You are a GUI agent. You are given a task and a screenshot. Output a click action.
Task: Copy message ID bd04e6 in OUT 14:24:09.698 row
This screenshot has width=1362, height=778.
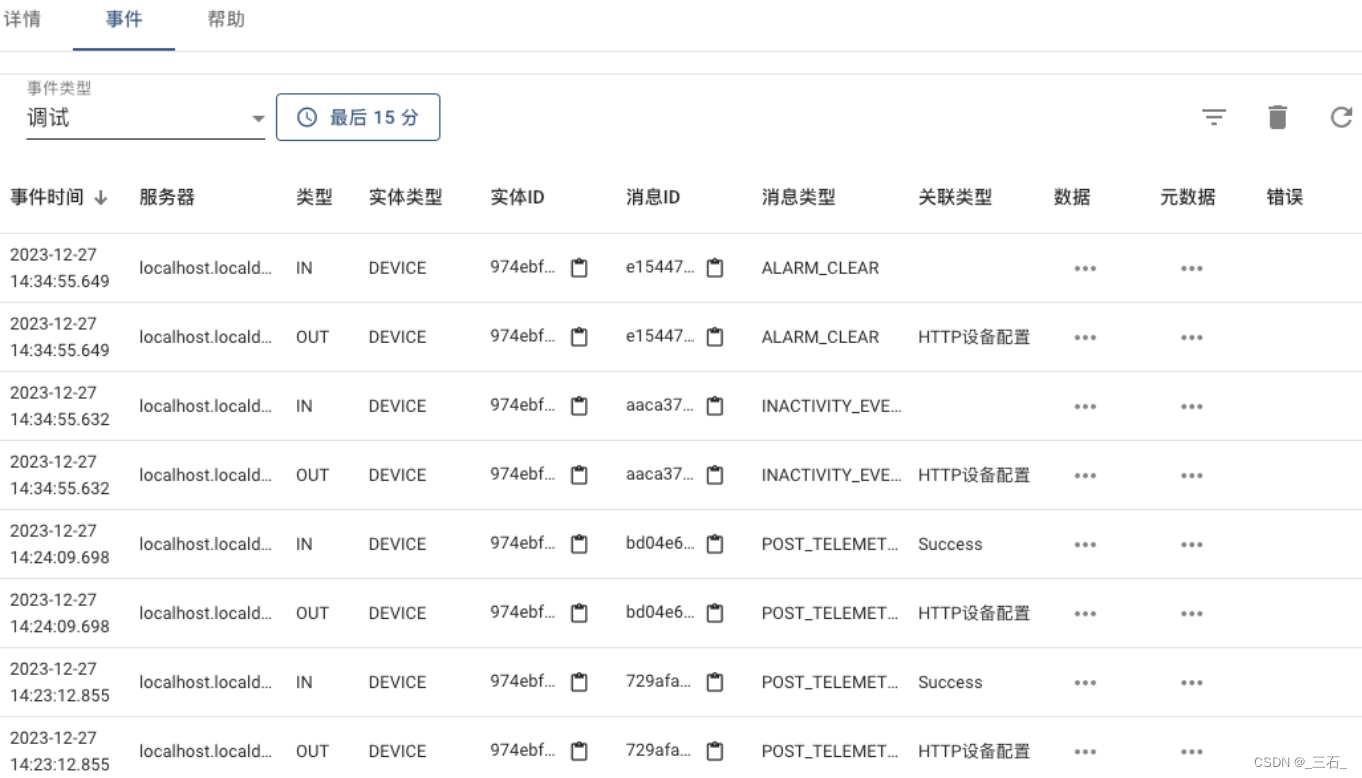[715, 613]
